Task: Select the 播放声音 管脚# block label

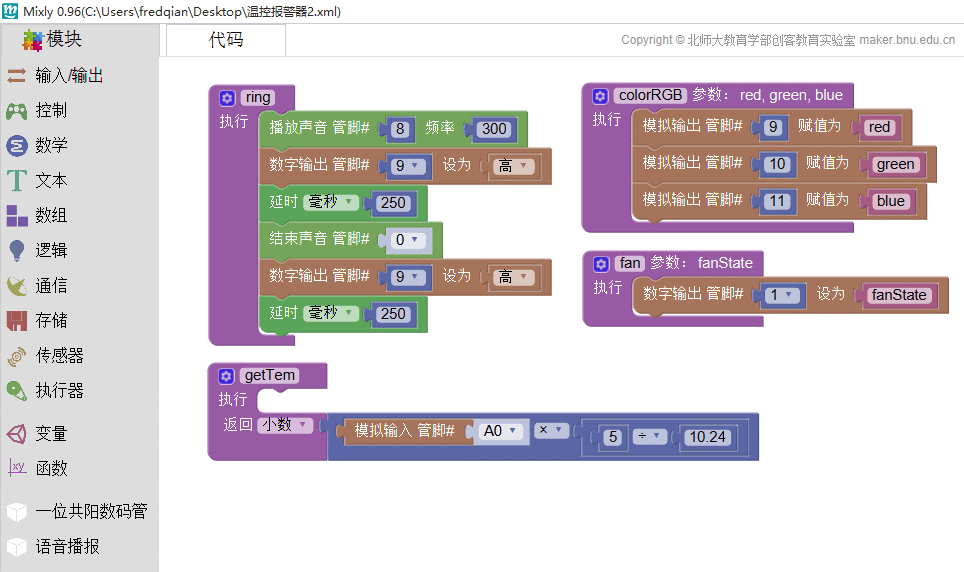Action: (319, 128)
